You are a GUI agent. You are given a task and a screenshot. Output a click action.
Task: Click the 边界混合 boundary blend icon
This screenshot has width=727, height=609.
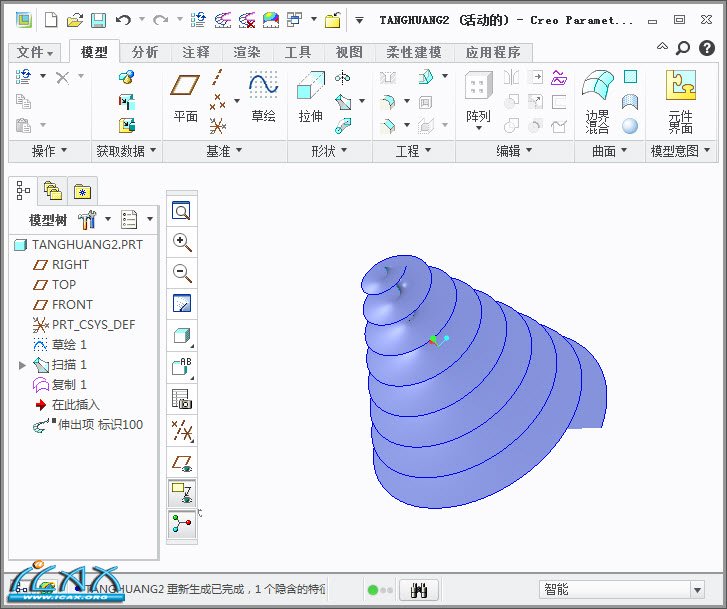(x=597, y=100)
